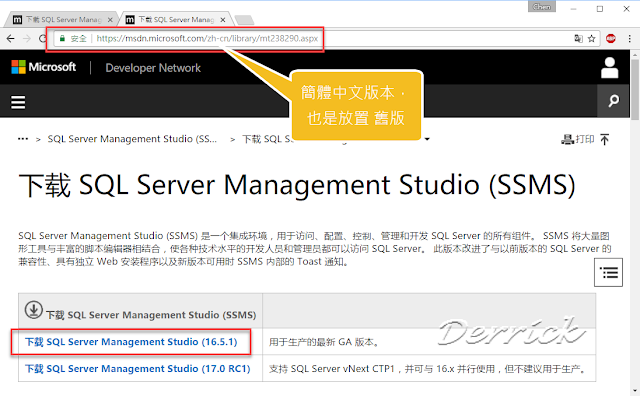The width and height of the screenshot is (640, 396).
Task: Download SQL Server Management Studio (16.5.1)
Action: coord(131,342)
